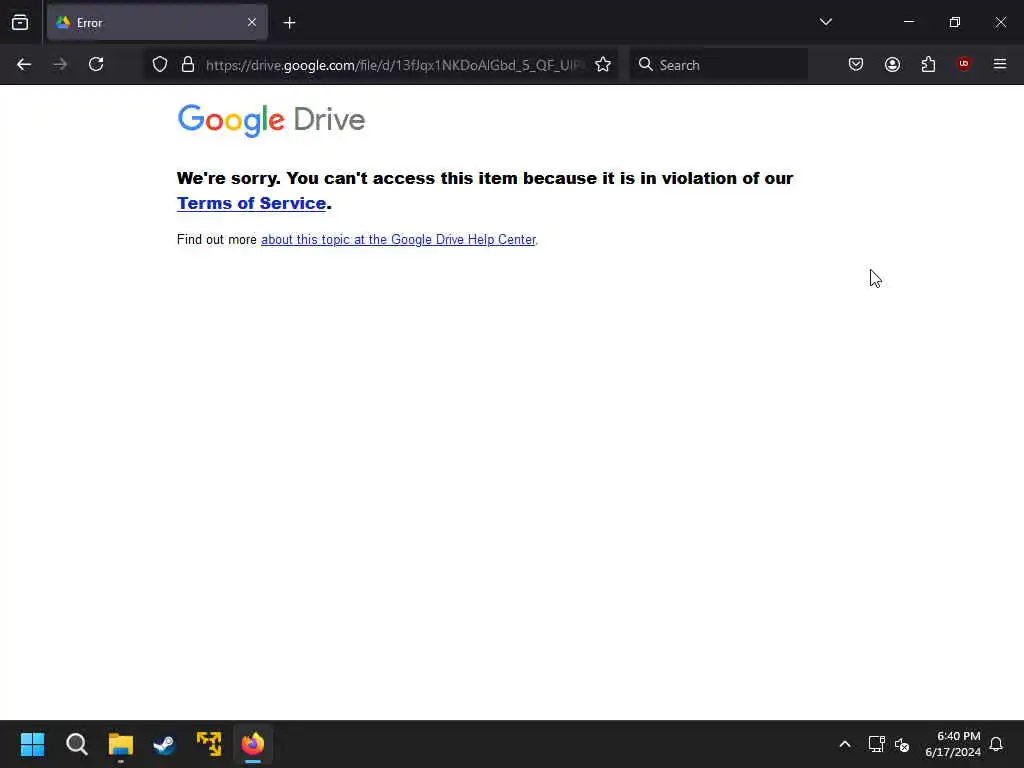Go forward one page
Viewport: 1024px width, 768px height.
pyautogui.click(x=60, y=64)
